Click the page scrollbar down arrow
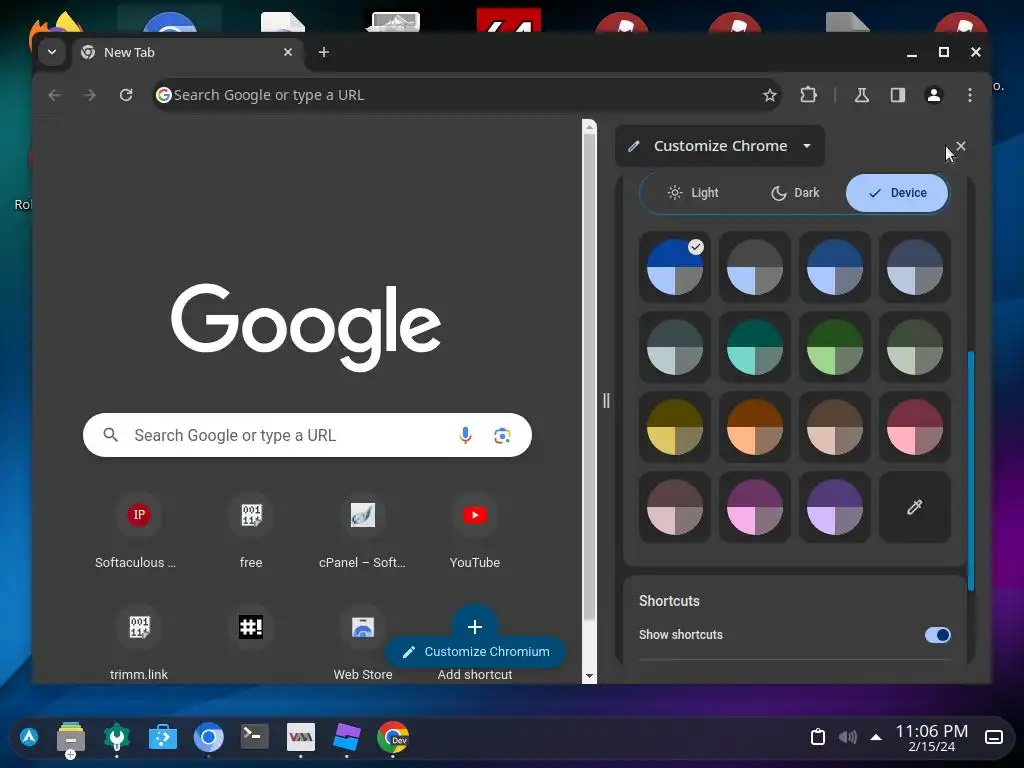This screenshot has height=768, width=1024. (x=589, y=677)
